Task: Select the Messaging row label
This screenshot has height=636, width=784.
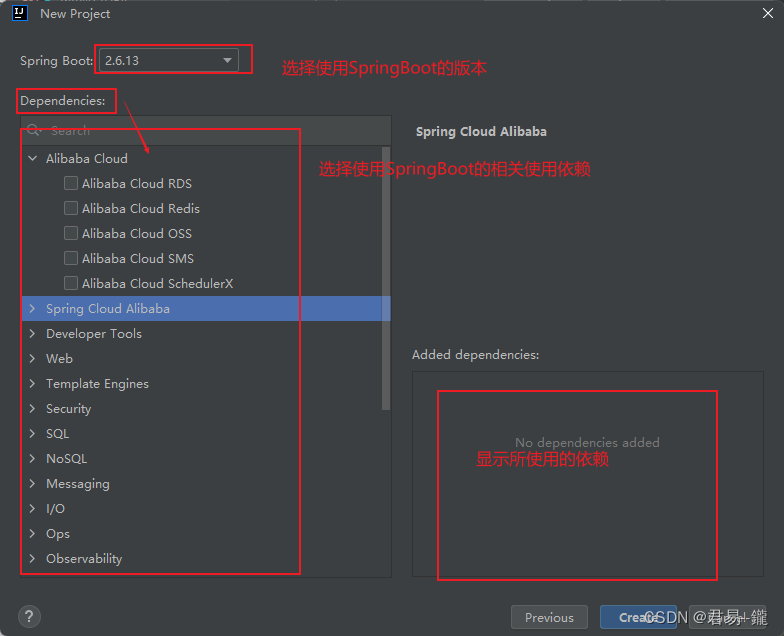Action: coord(78,484)
